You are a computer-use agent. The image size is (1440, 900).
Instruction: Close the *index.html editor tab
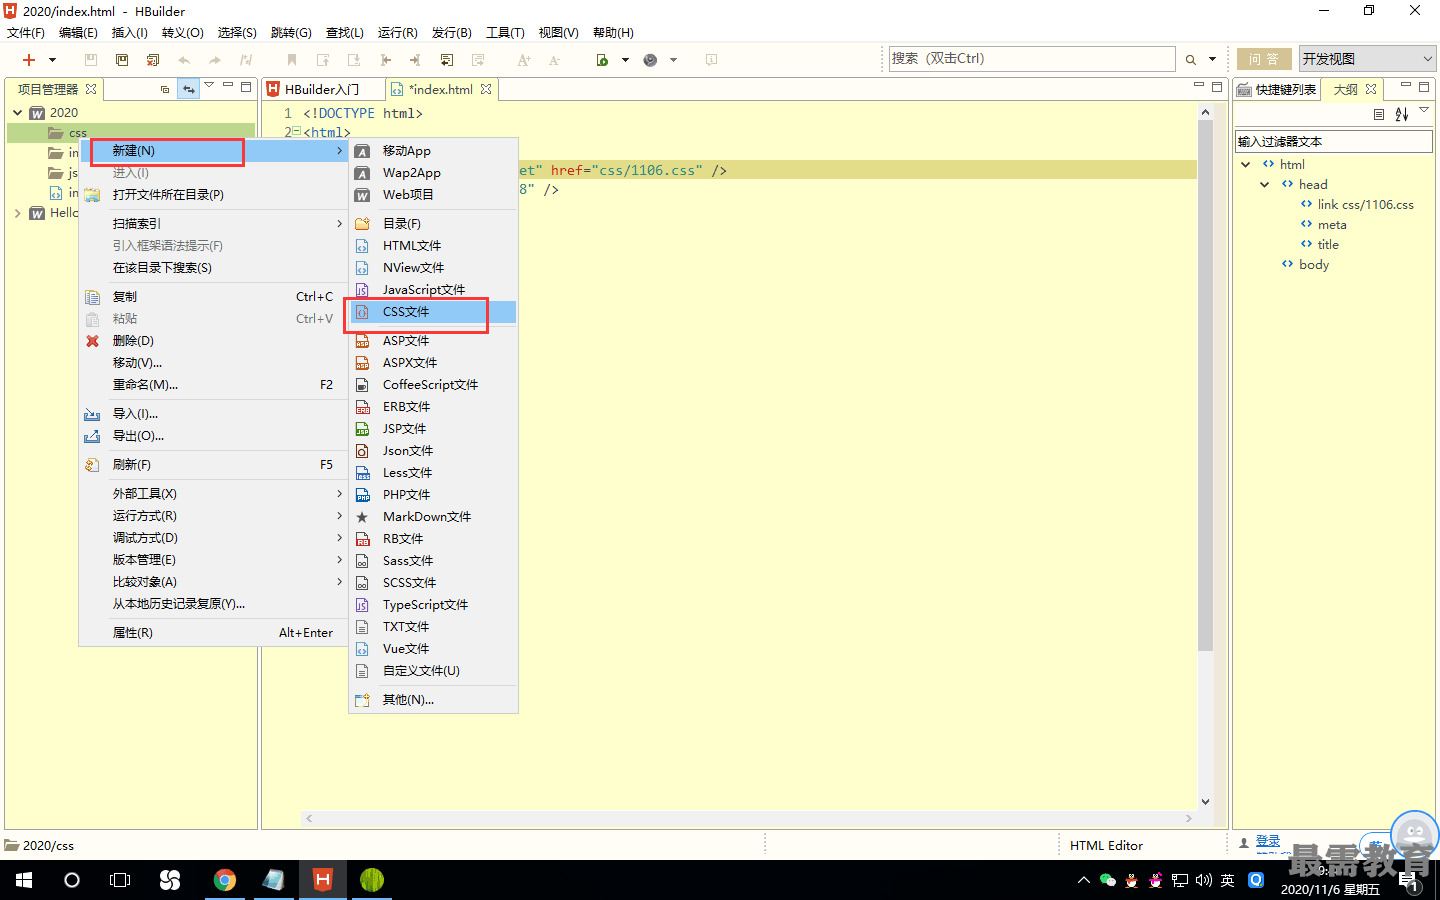pyautogui.click(x=486, y=89)
